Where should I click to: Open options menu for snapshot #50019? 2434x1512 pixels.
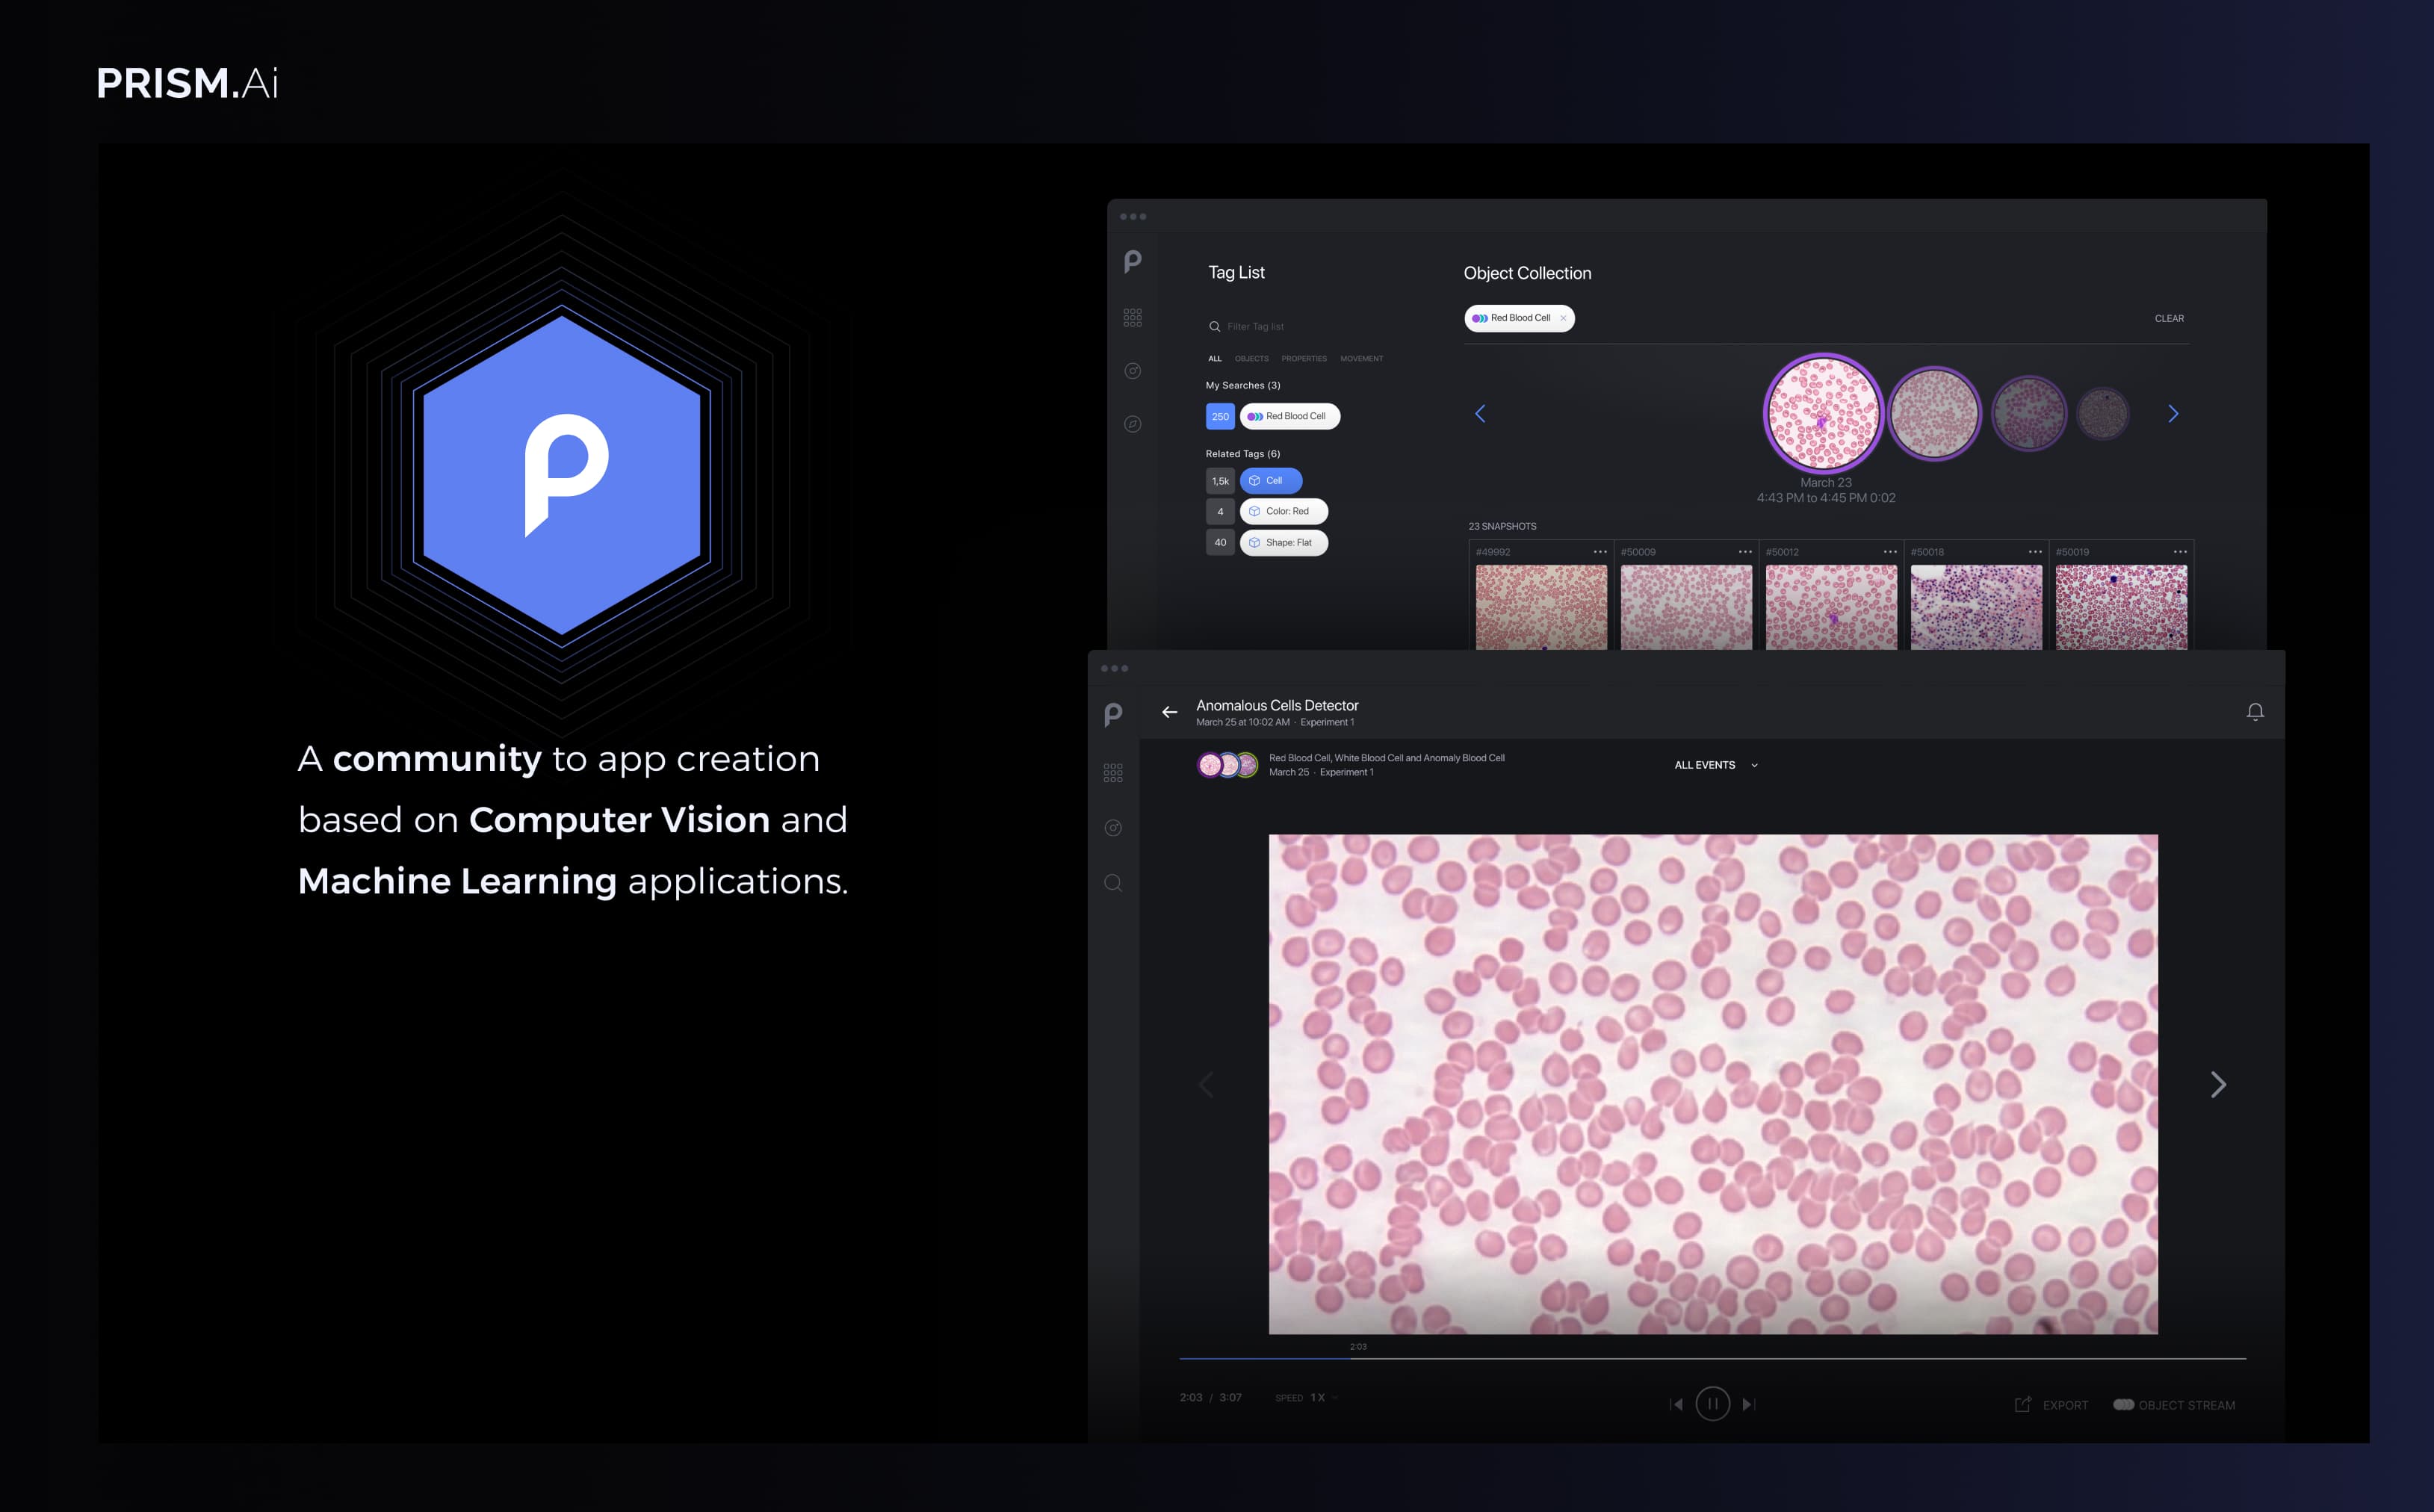pos(2180,552)
